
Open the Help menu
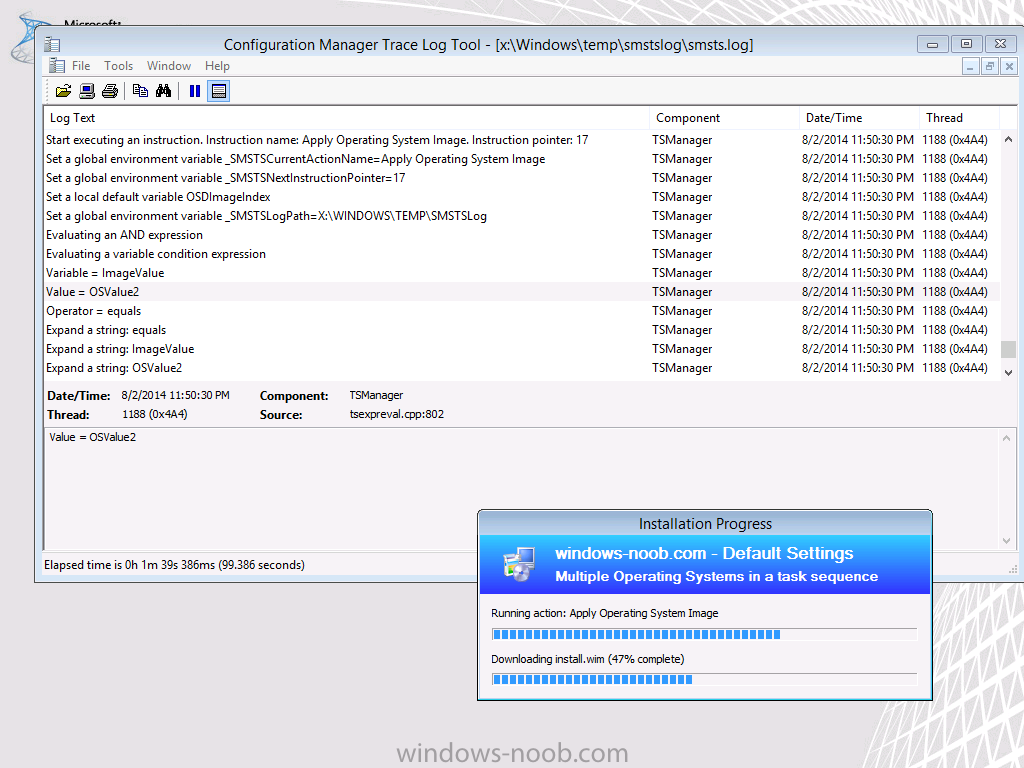(x=217, y=66)
